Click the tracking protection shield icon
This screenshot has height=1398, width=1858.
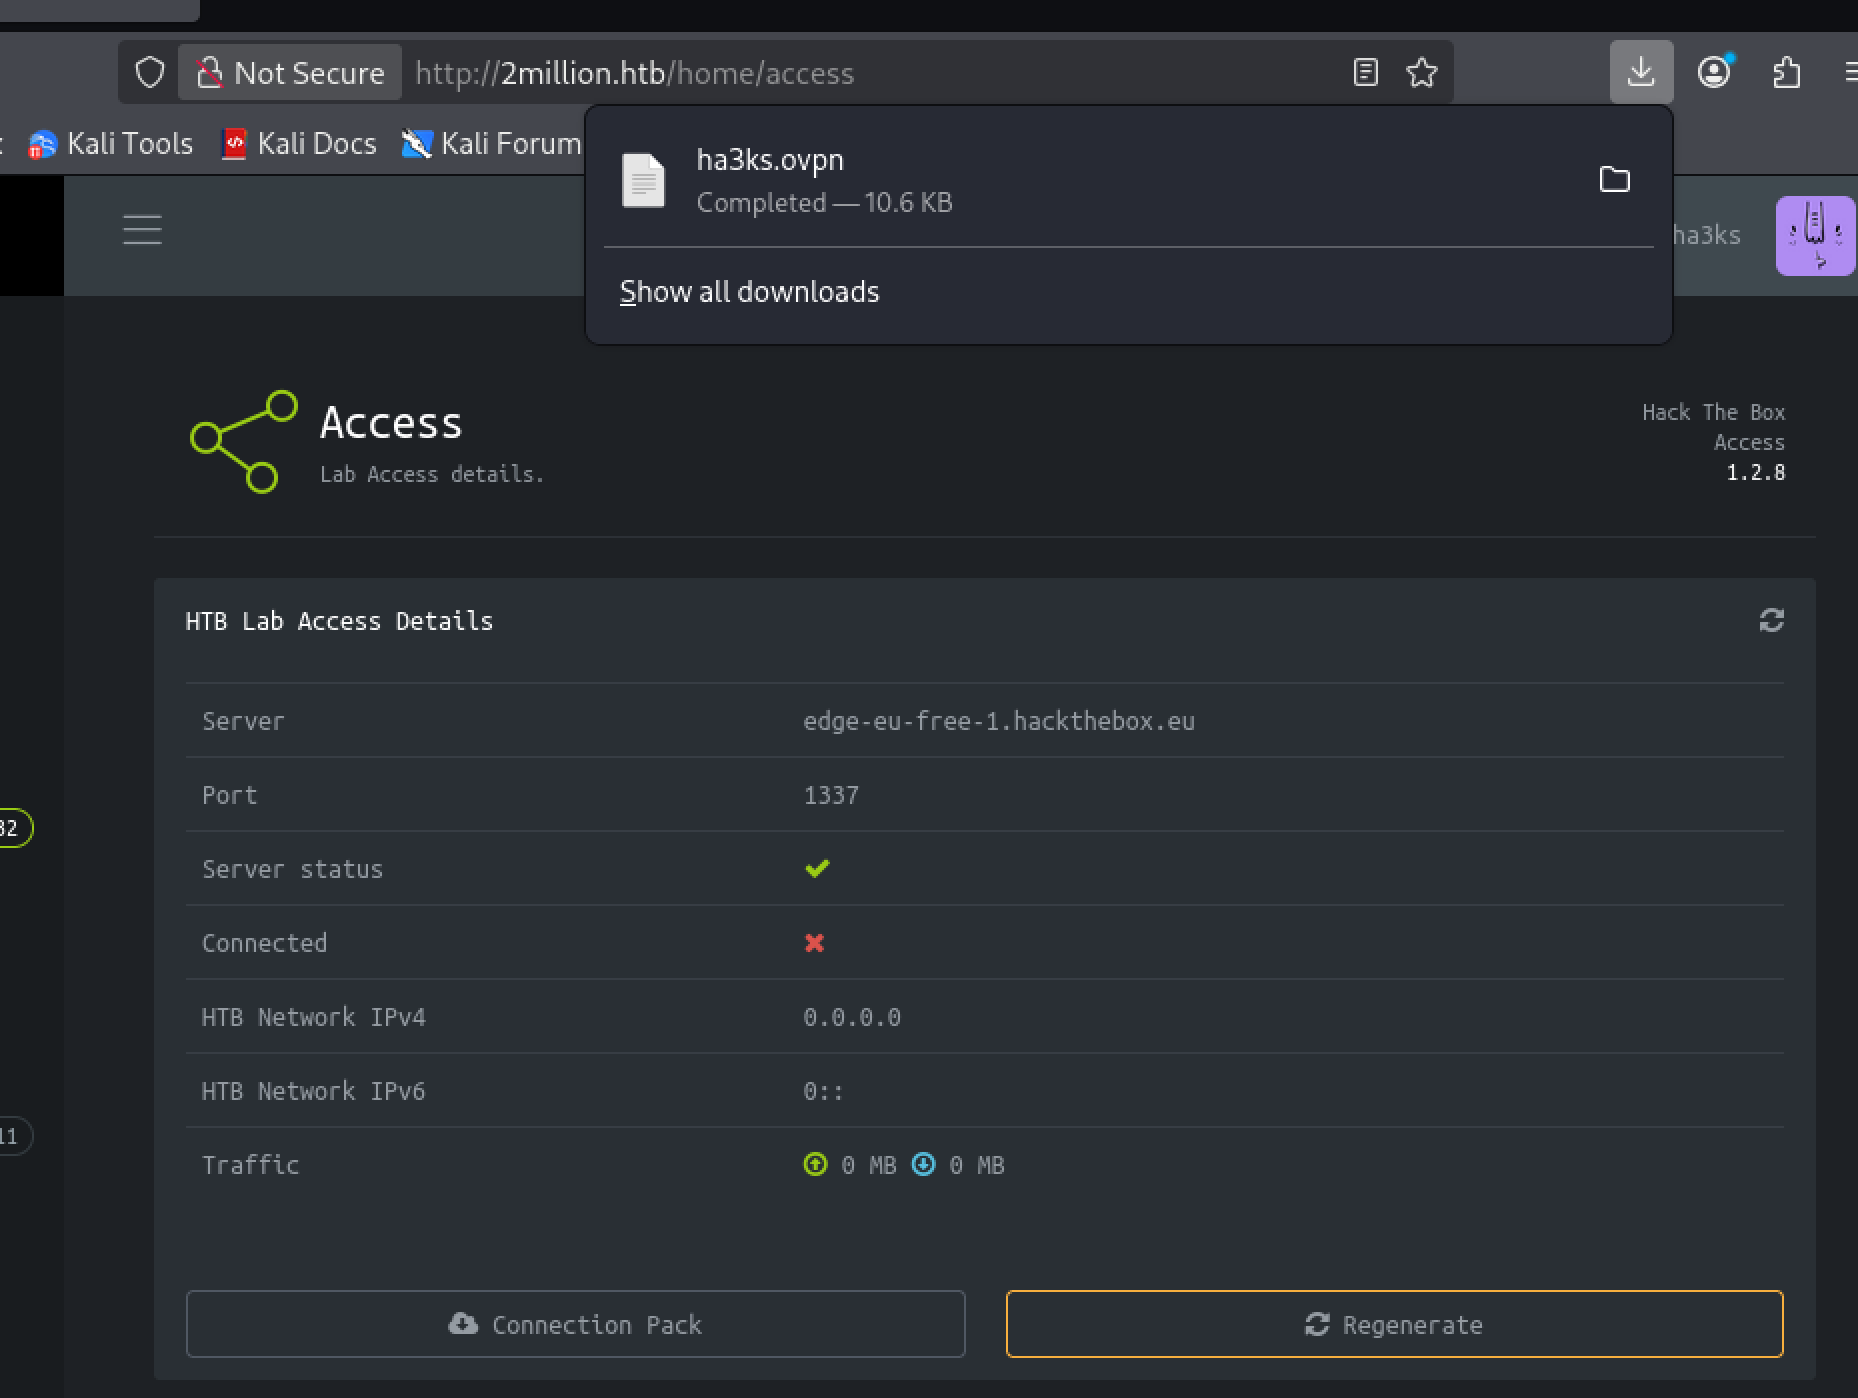(150, 73)
